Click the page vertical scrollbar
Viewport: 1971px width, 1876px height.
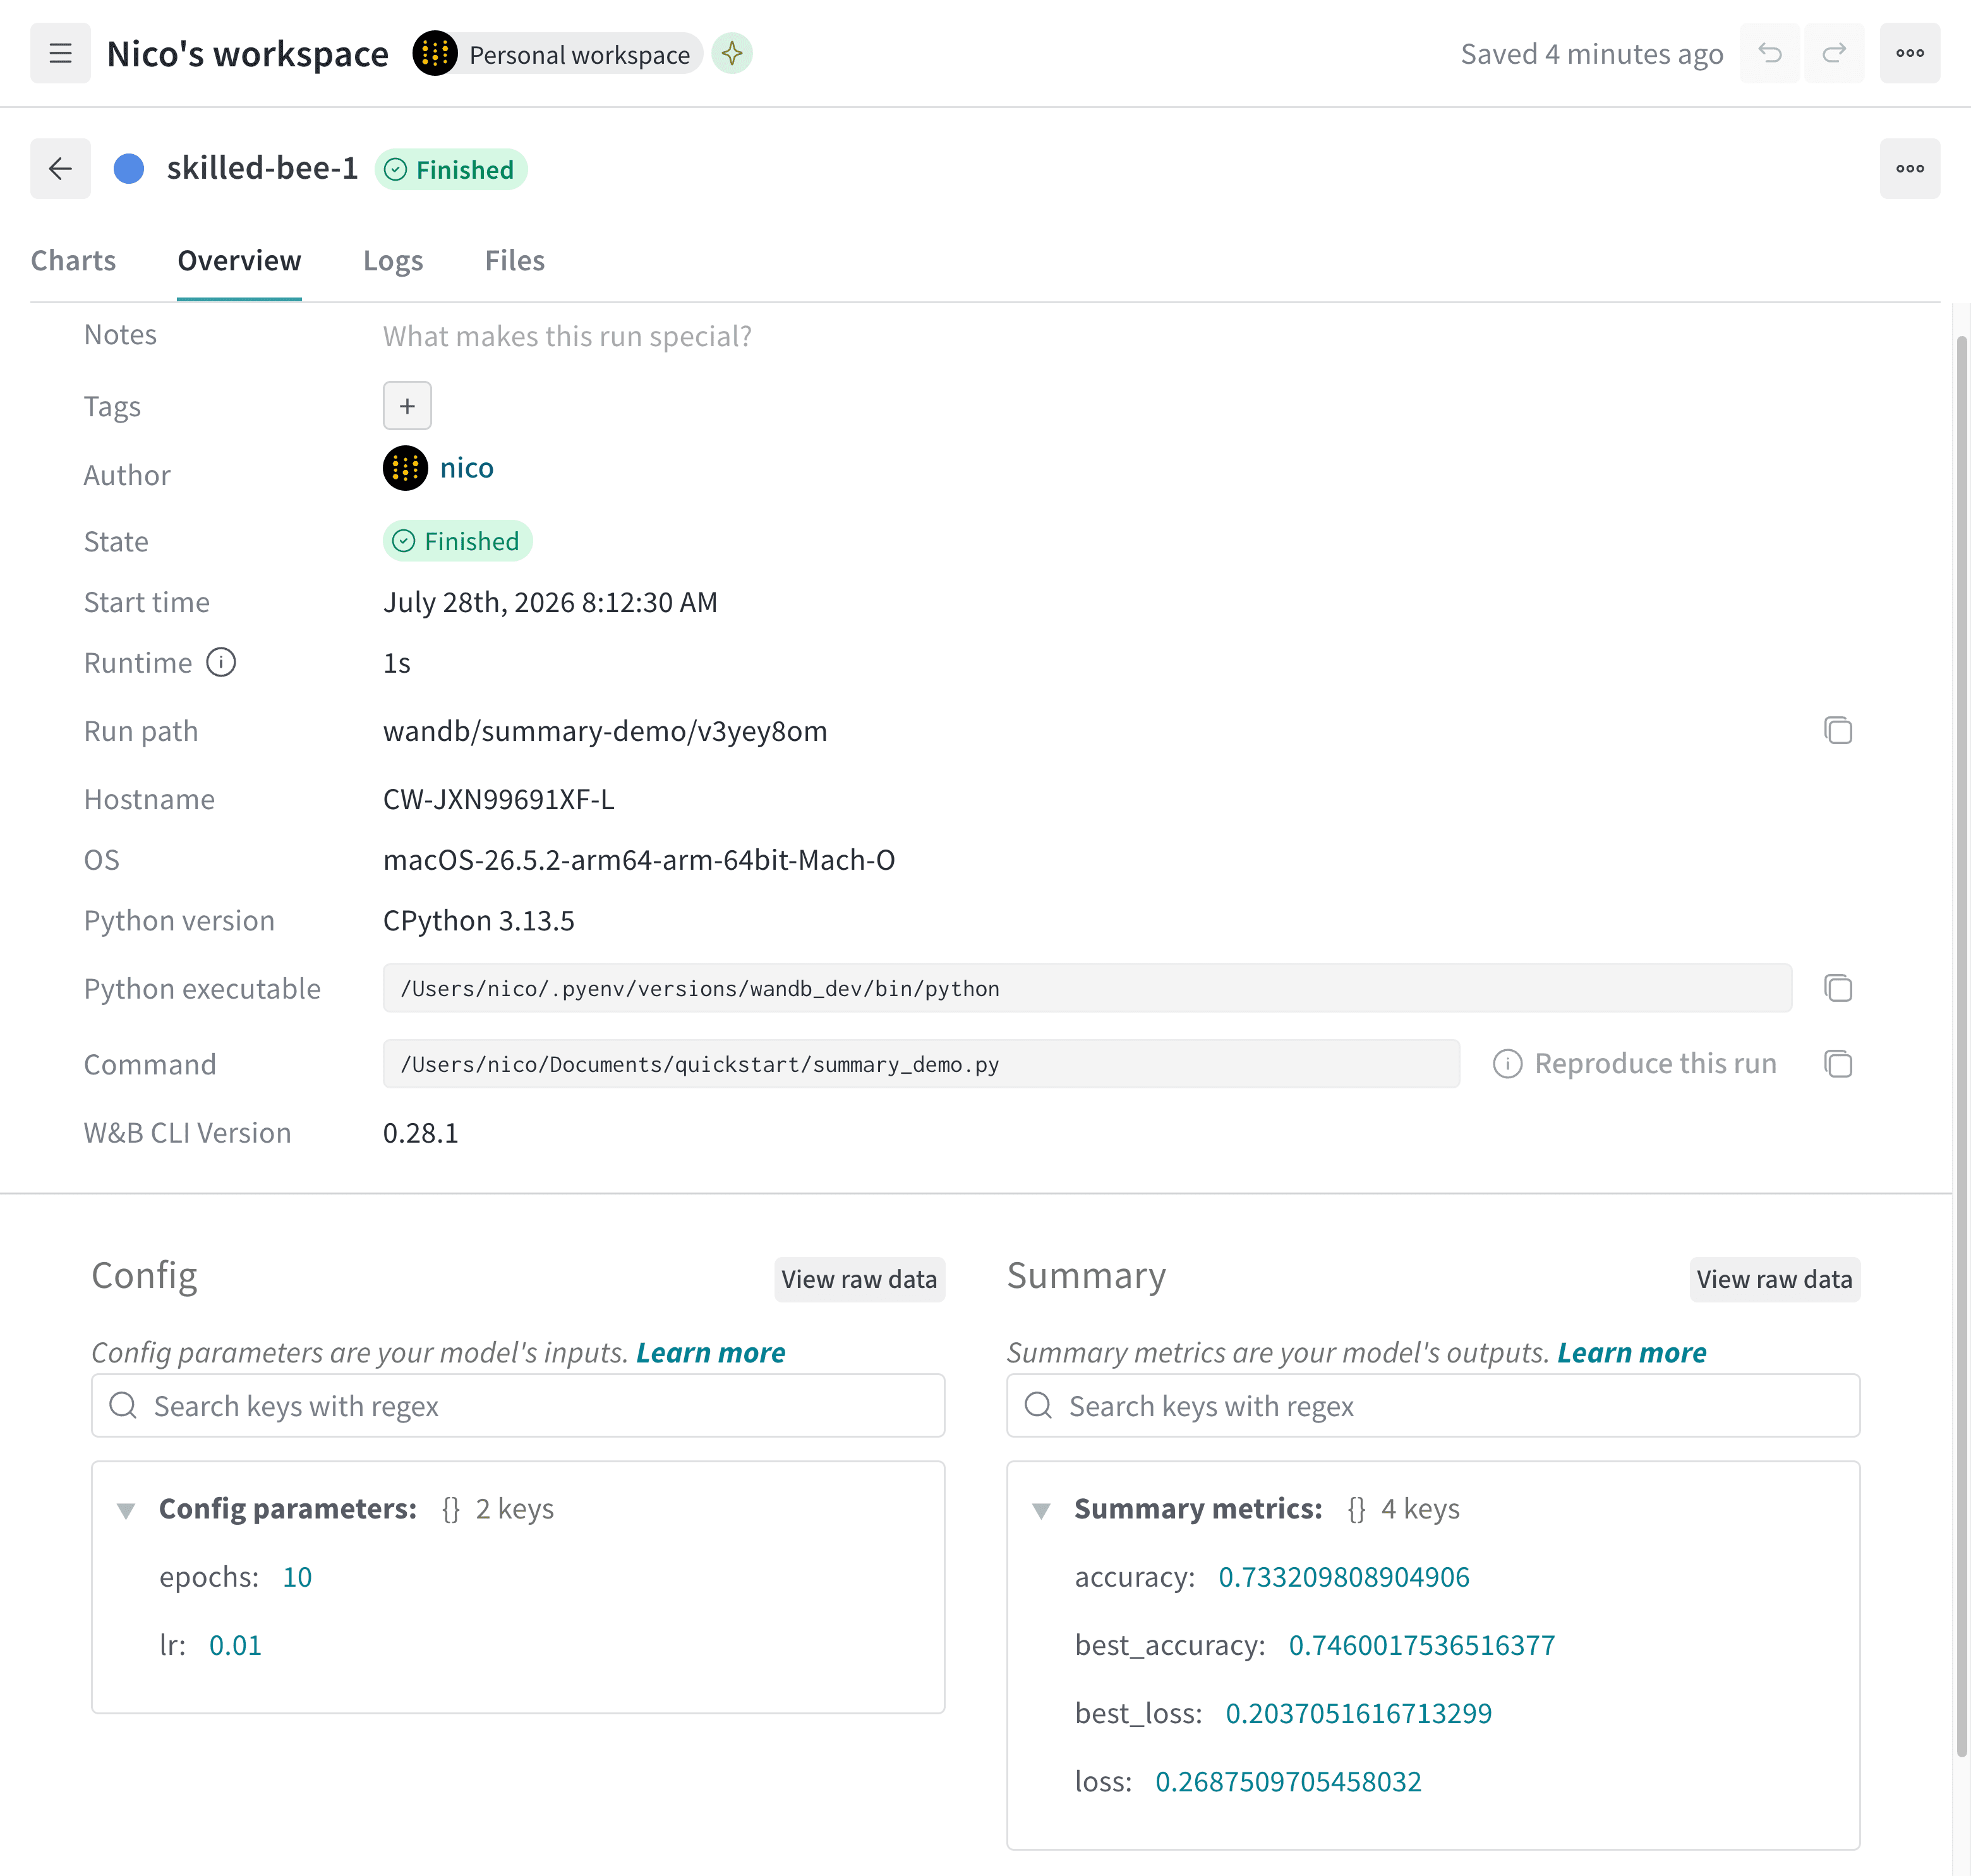1961,1045
